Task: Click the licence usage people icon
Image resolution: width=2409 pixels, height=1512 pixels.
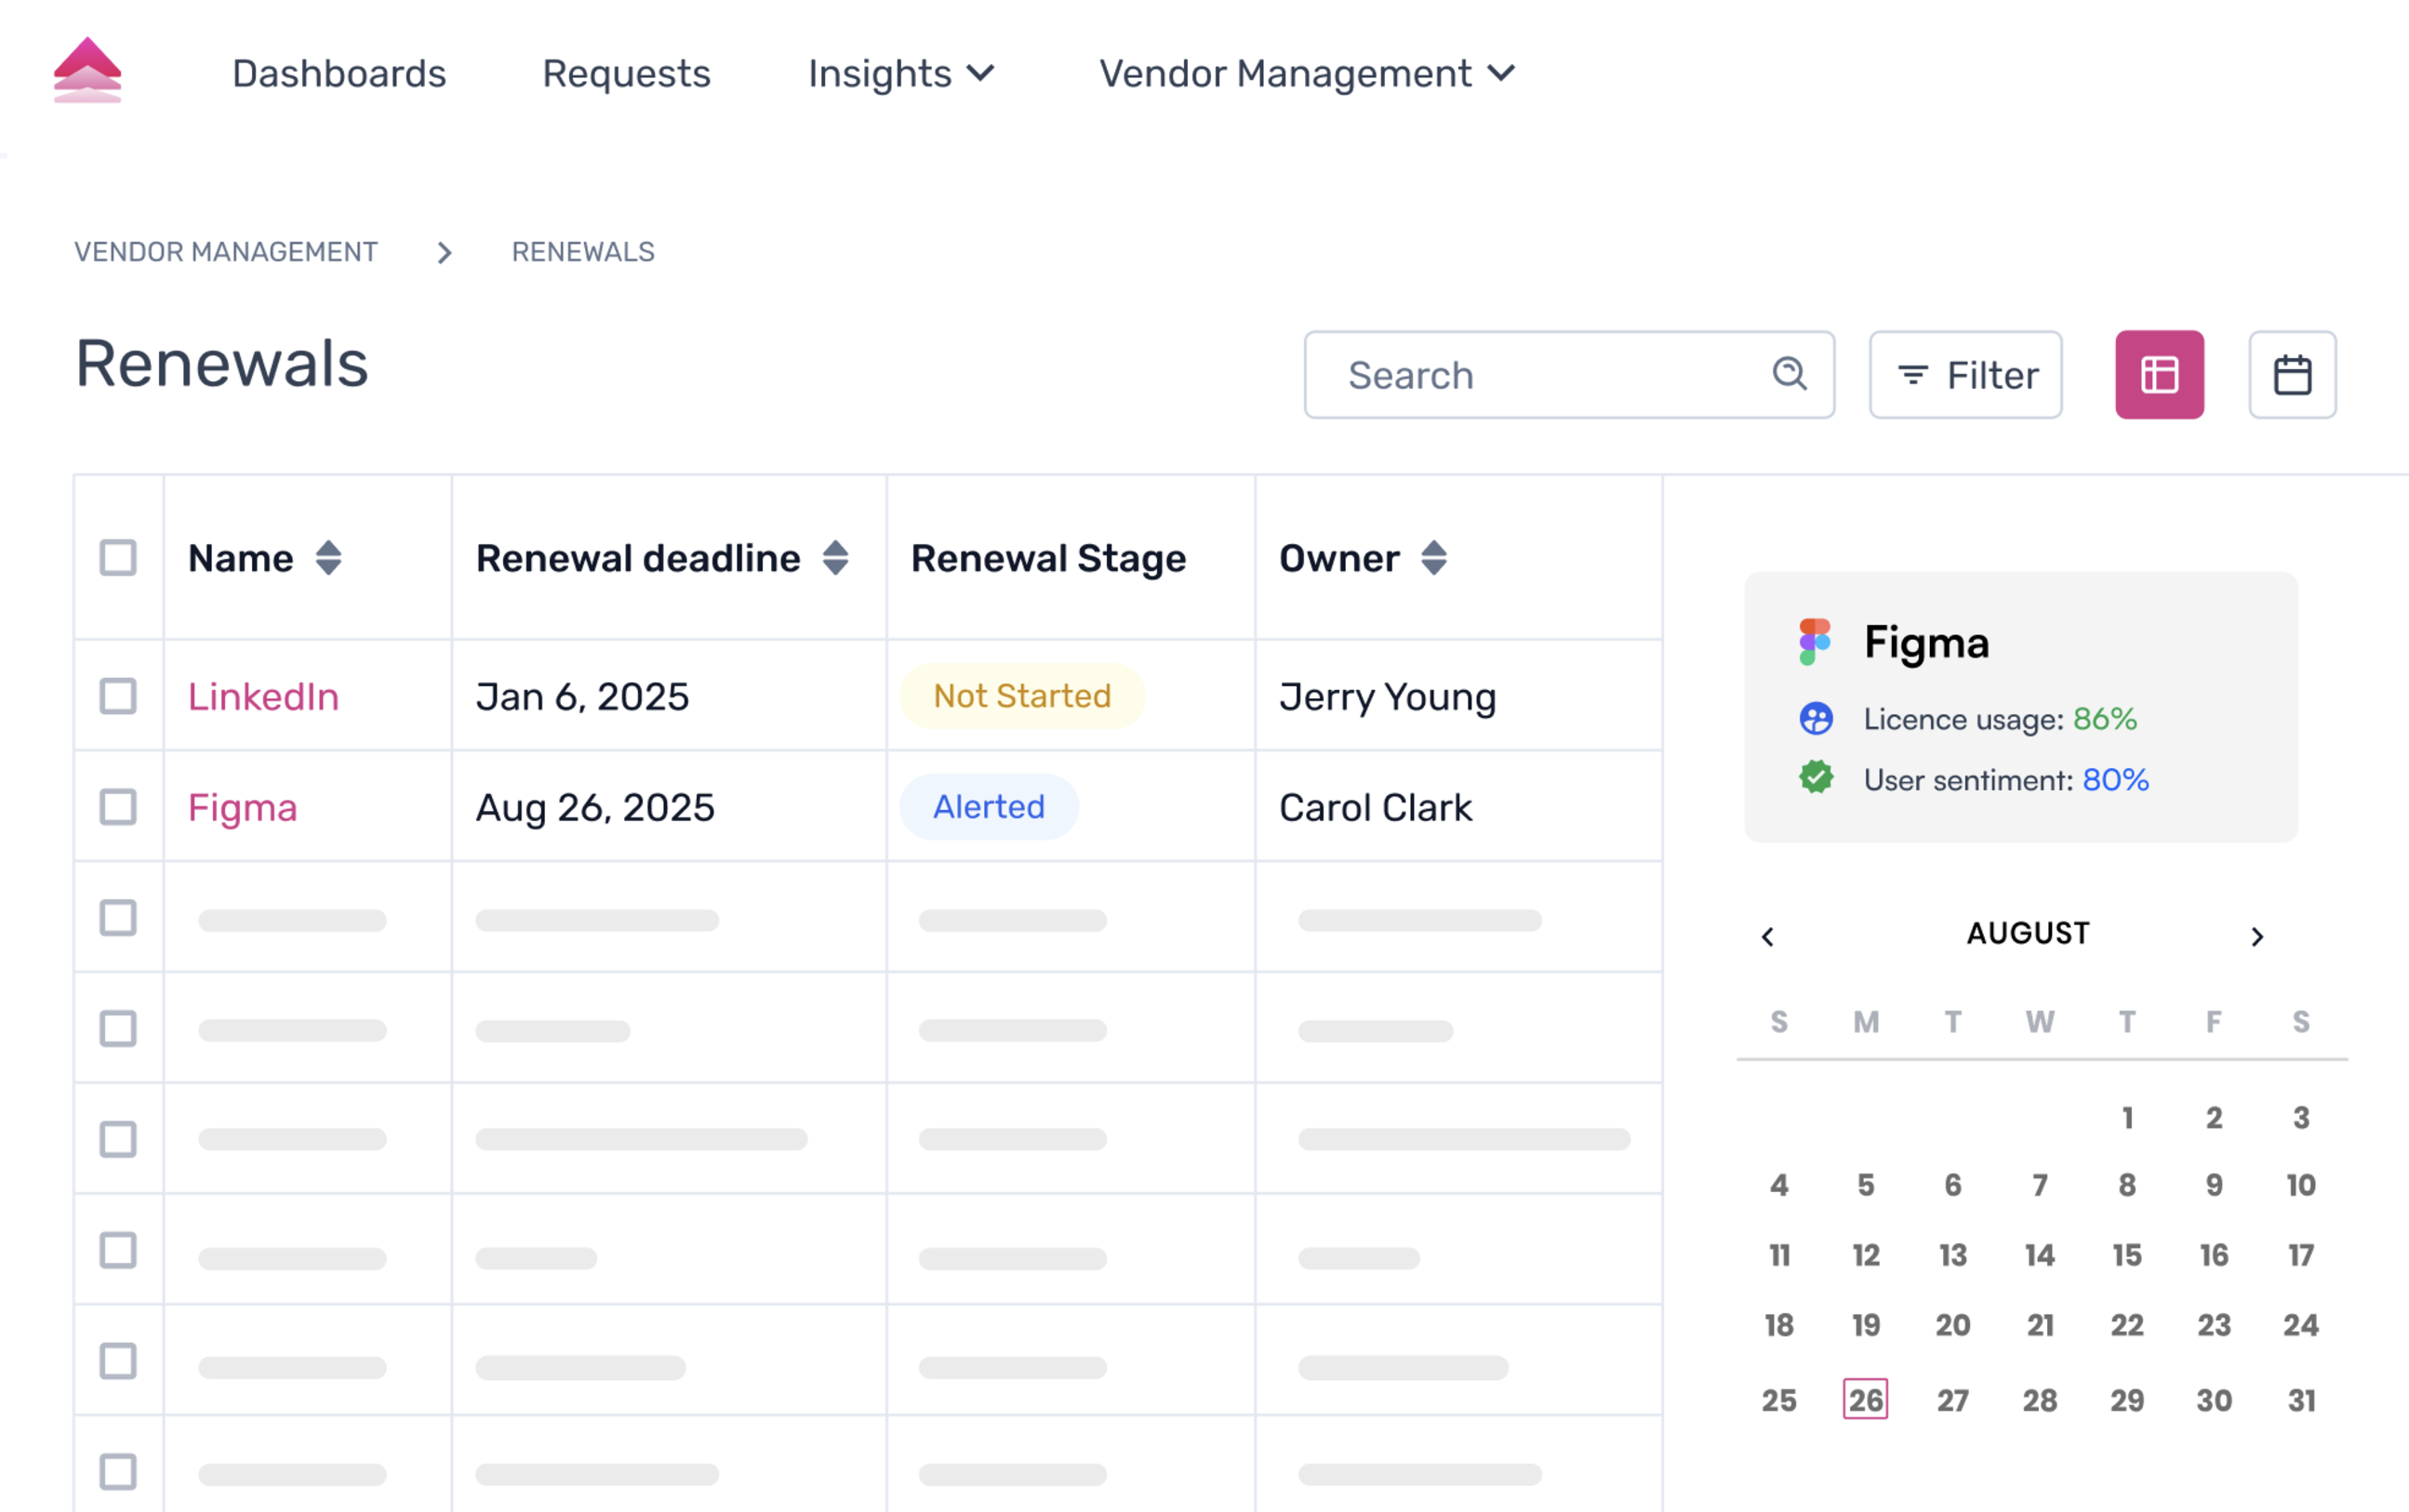Action: coord(1816,718)
